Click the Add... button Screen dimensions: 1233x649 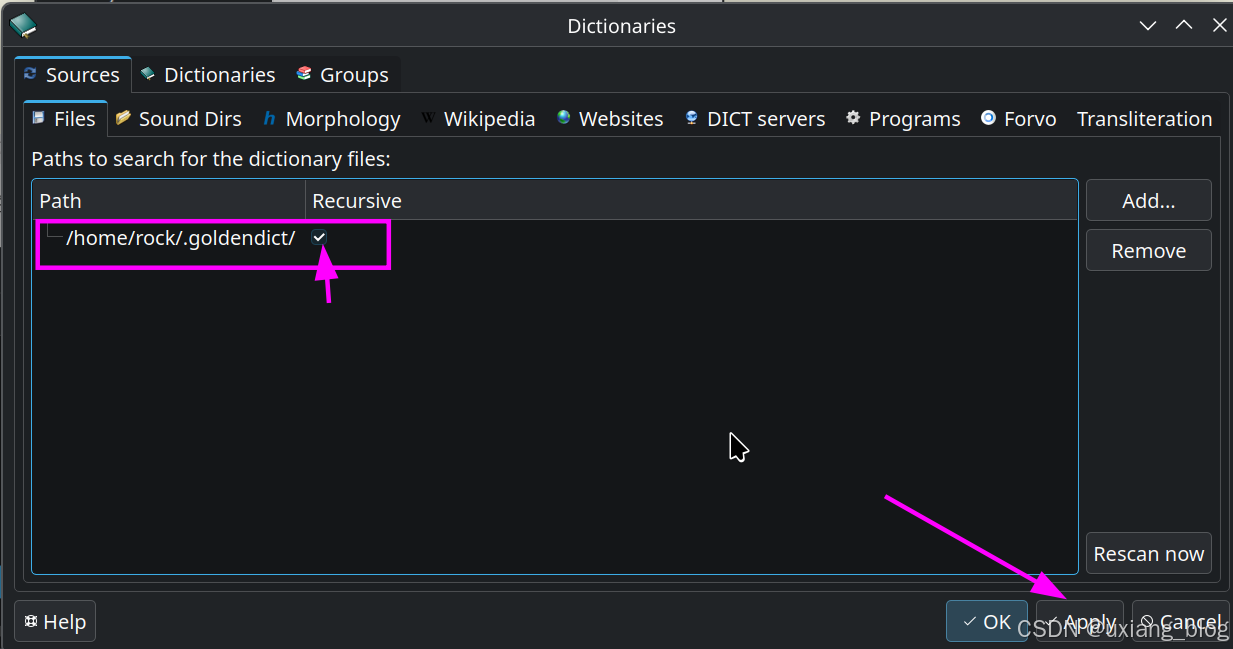[1148, 201]
